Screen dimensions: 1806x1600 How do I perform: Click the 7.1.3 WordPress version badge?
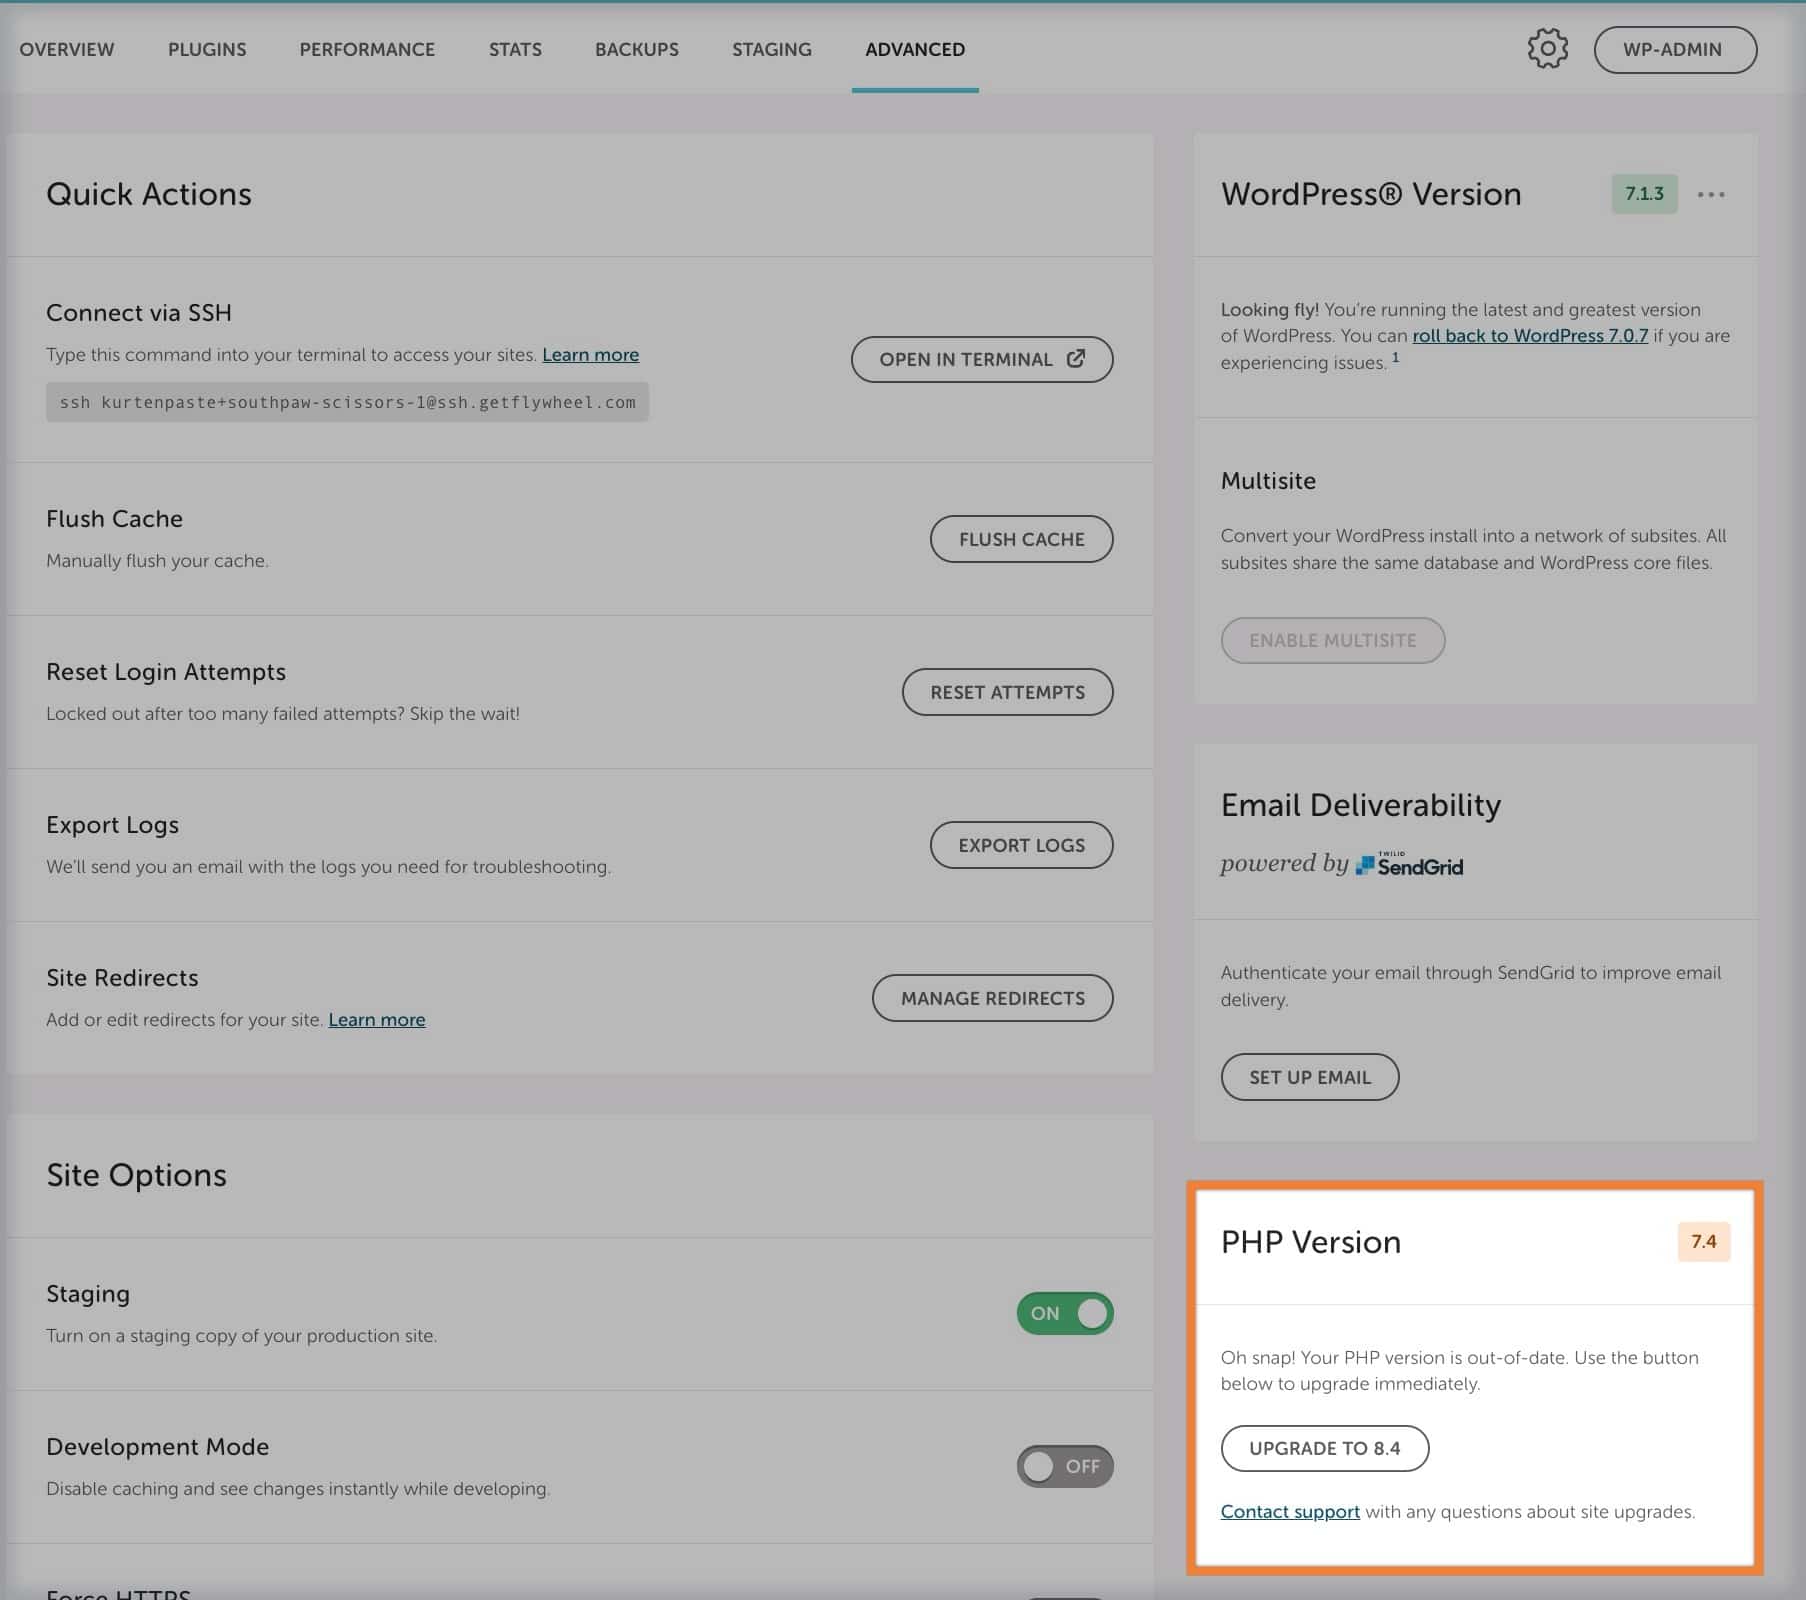tap(1644, 194)
